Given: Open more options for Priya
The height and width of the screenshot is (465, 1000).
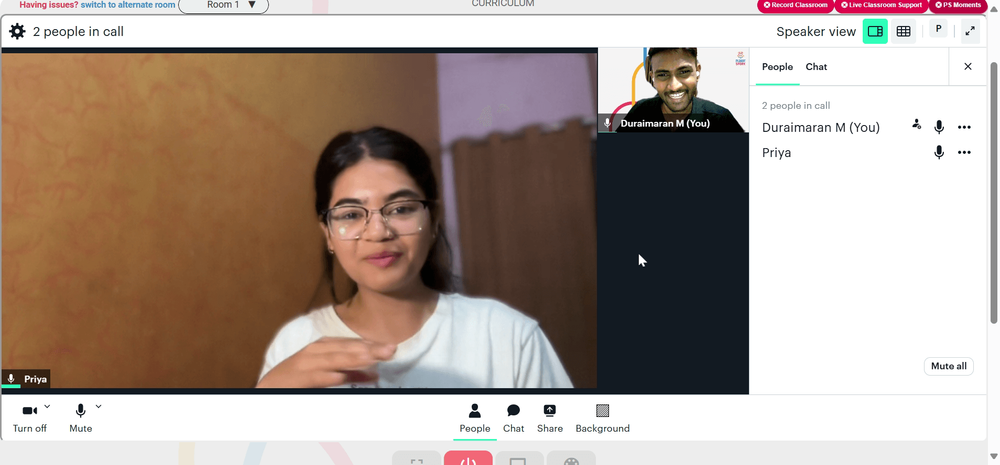Looking at the screenshot, I should [x=964, y=152].
